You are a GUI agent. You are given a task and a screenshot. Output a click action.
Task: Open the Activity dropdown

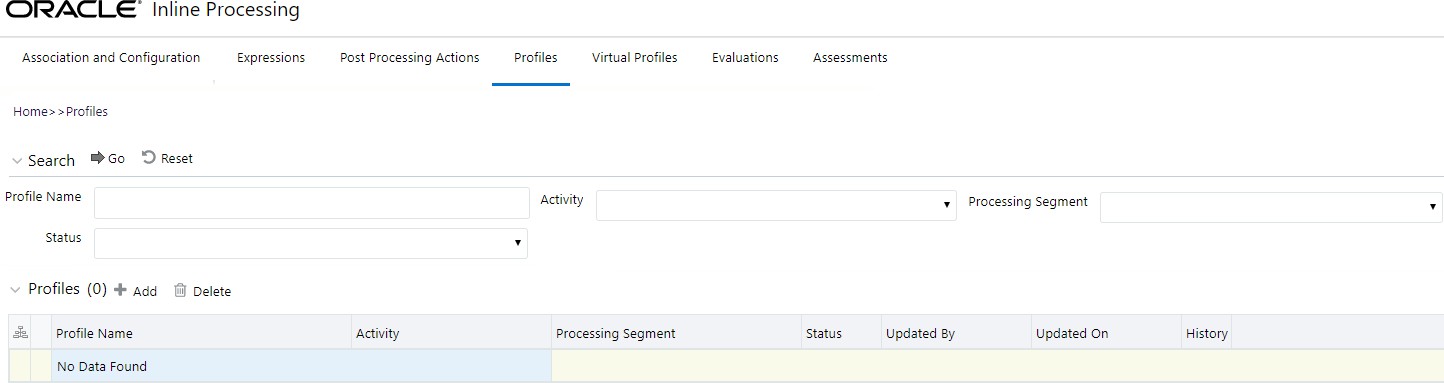point(776,205)
